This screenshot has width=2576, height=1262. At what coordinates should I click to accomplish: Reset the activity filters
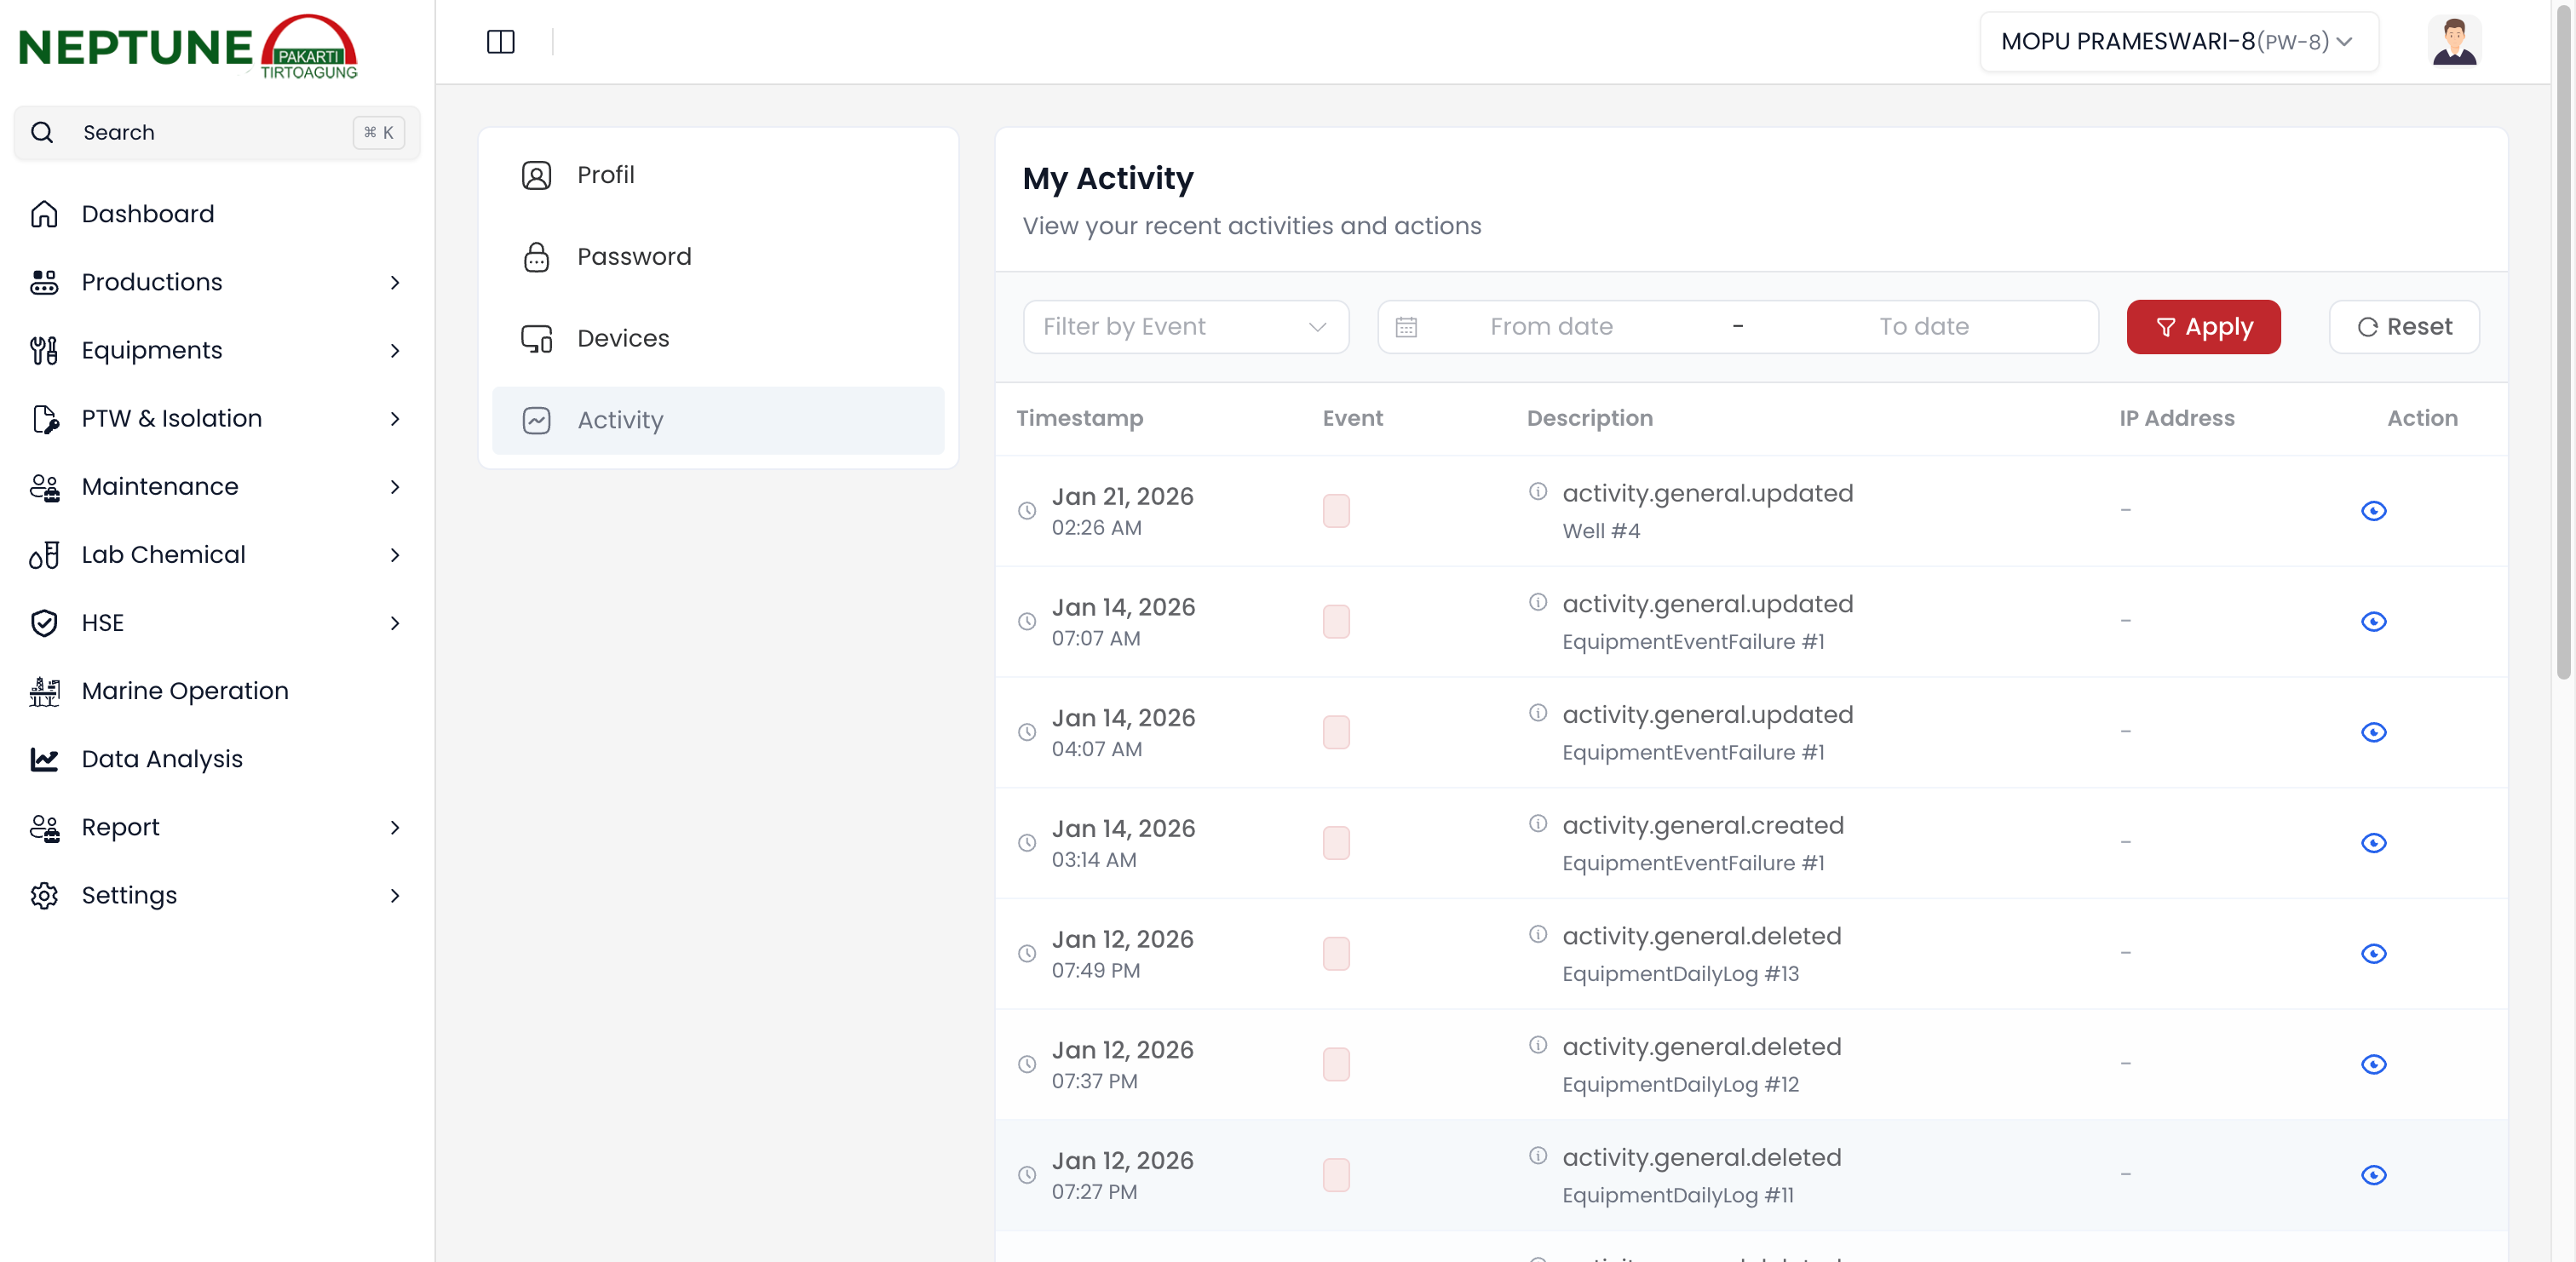[x=2403, y=327]
